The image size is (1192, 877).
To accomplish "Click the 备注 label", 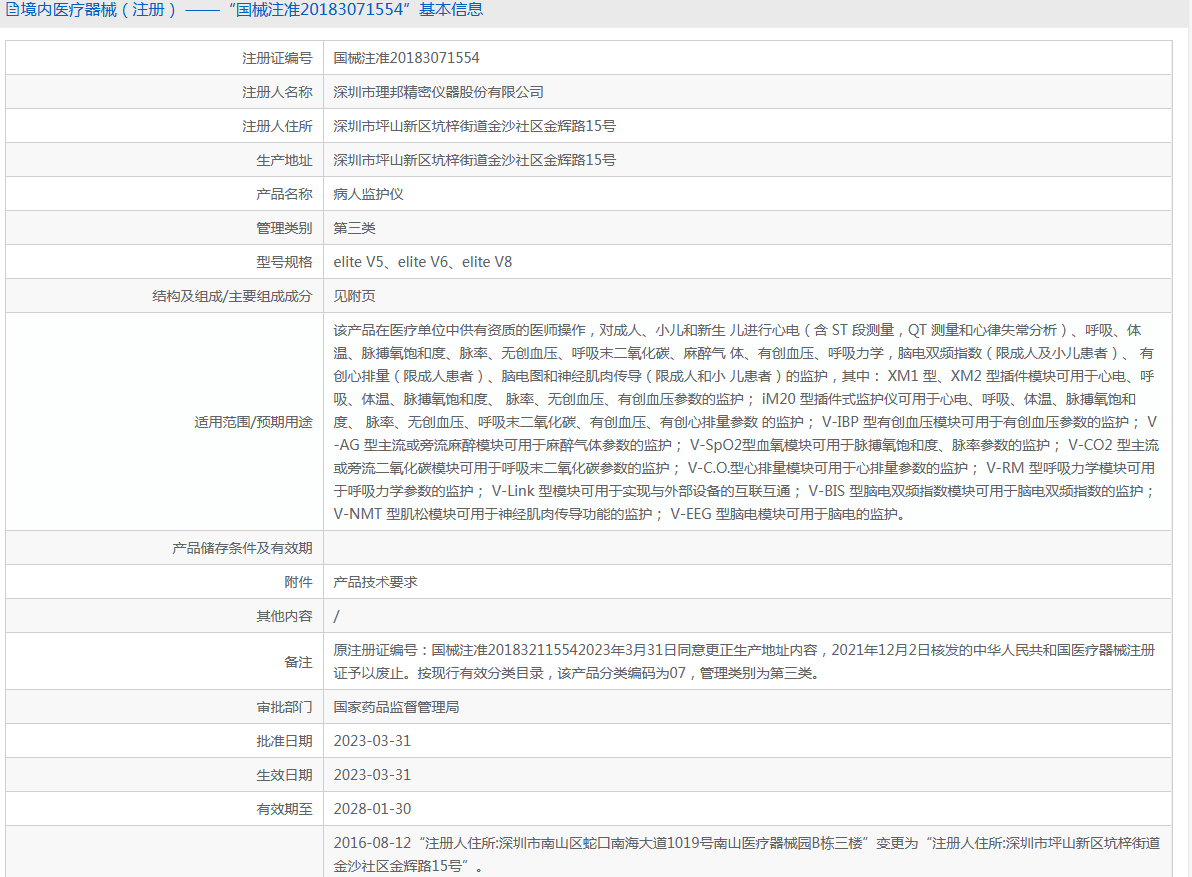I will point(299,662).
